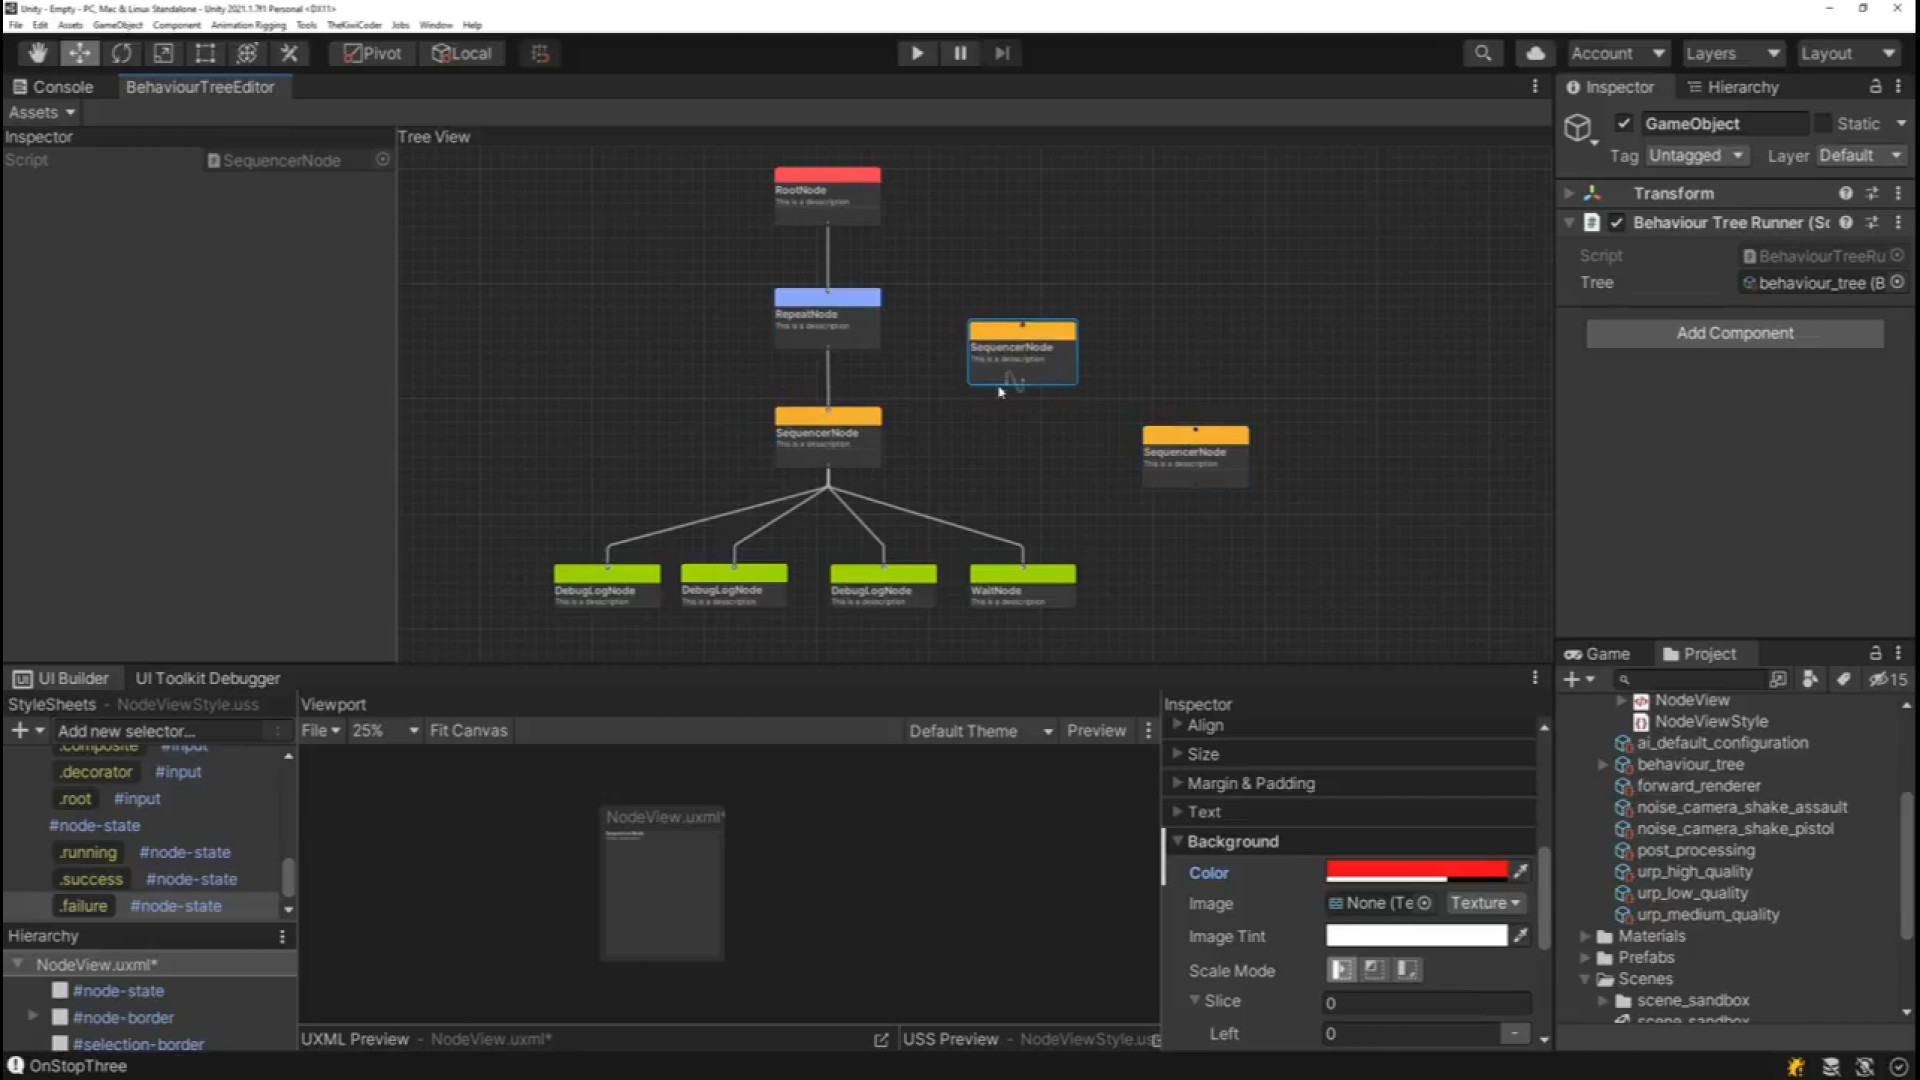The height and width of the screenshot is (1080, 1920).
Task: Select the Rotate tool icon
Action: click(x=121, y=53)
